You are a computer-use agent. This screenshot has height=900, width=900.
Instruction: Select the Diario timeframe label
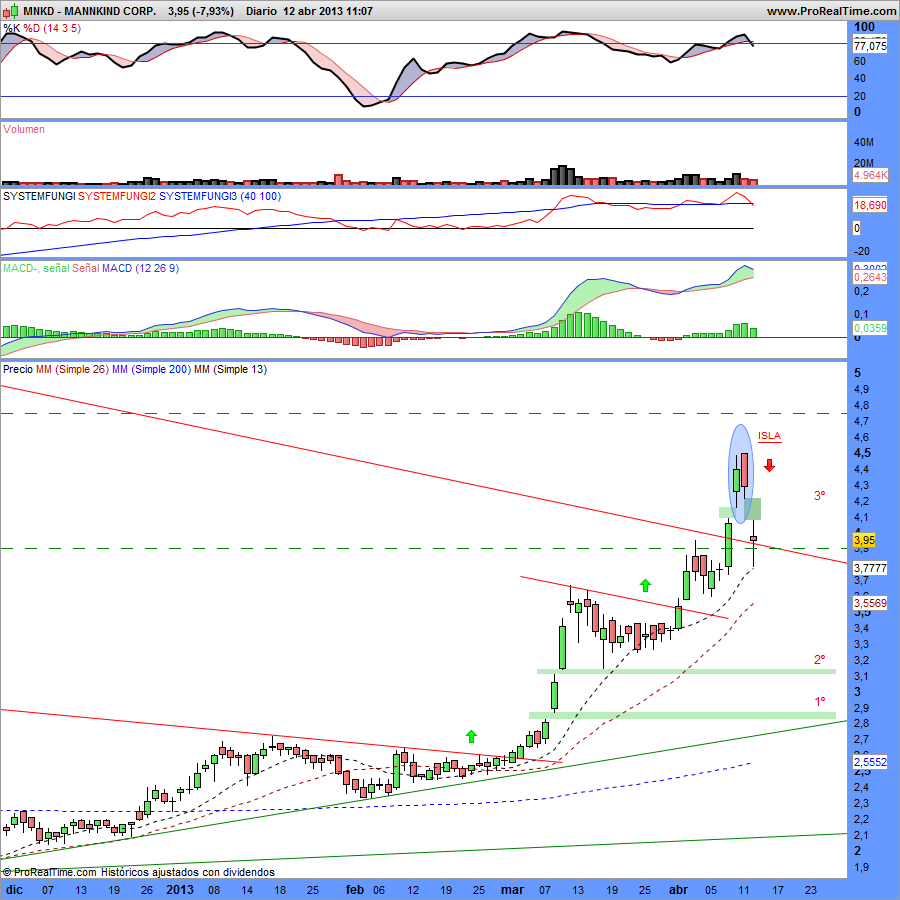click(x=261, y=11)
